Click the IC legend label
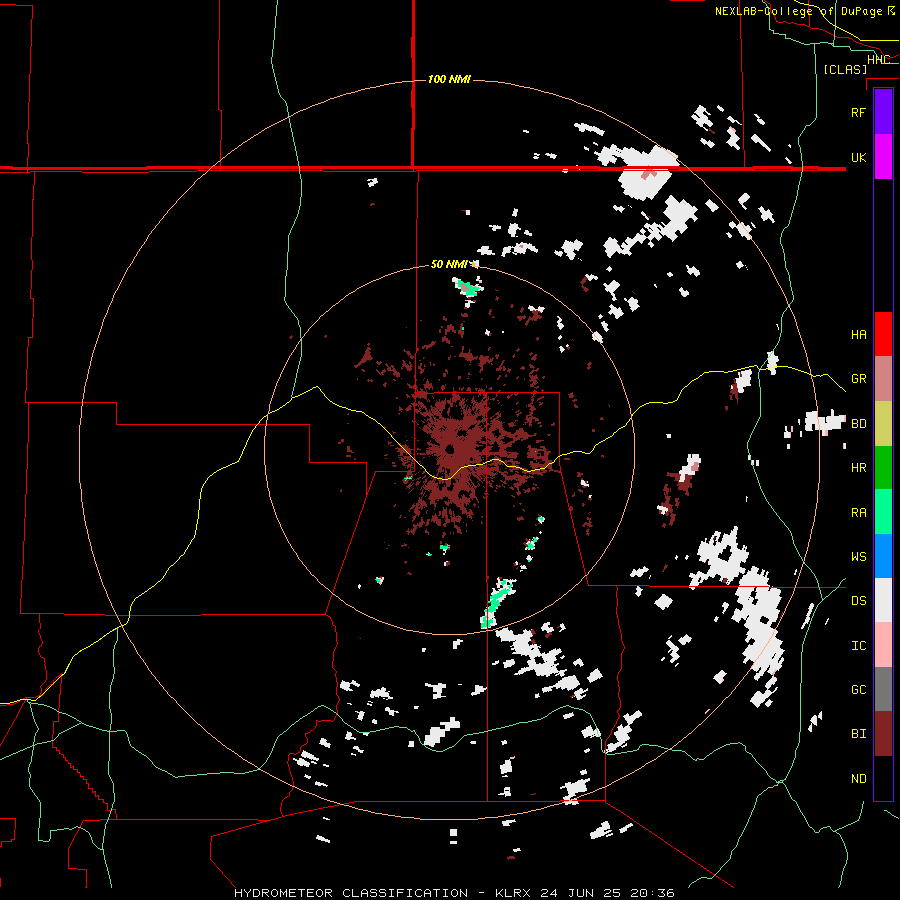The width and height of the screenshot is (900, 900). 858,646
